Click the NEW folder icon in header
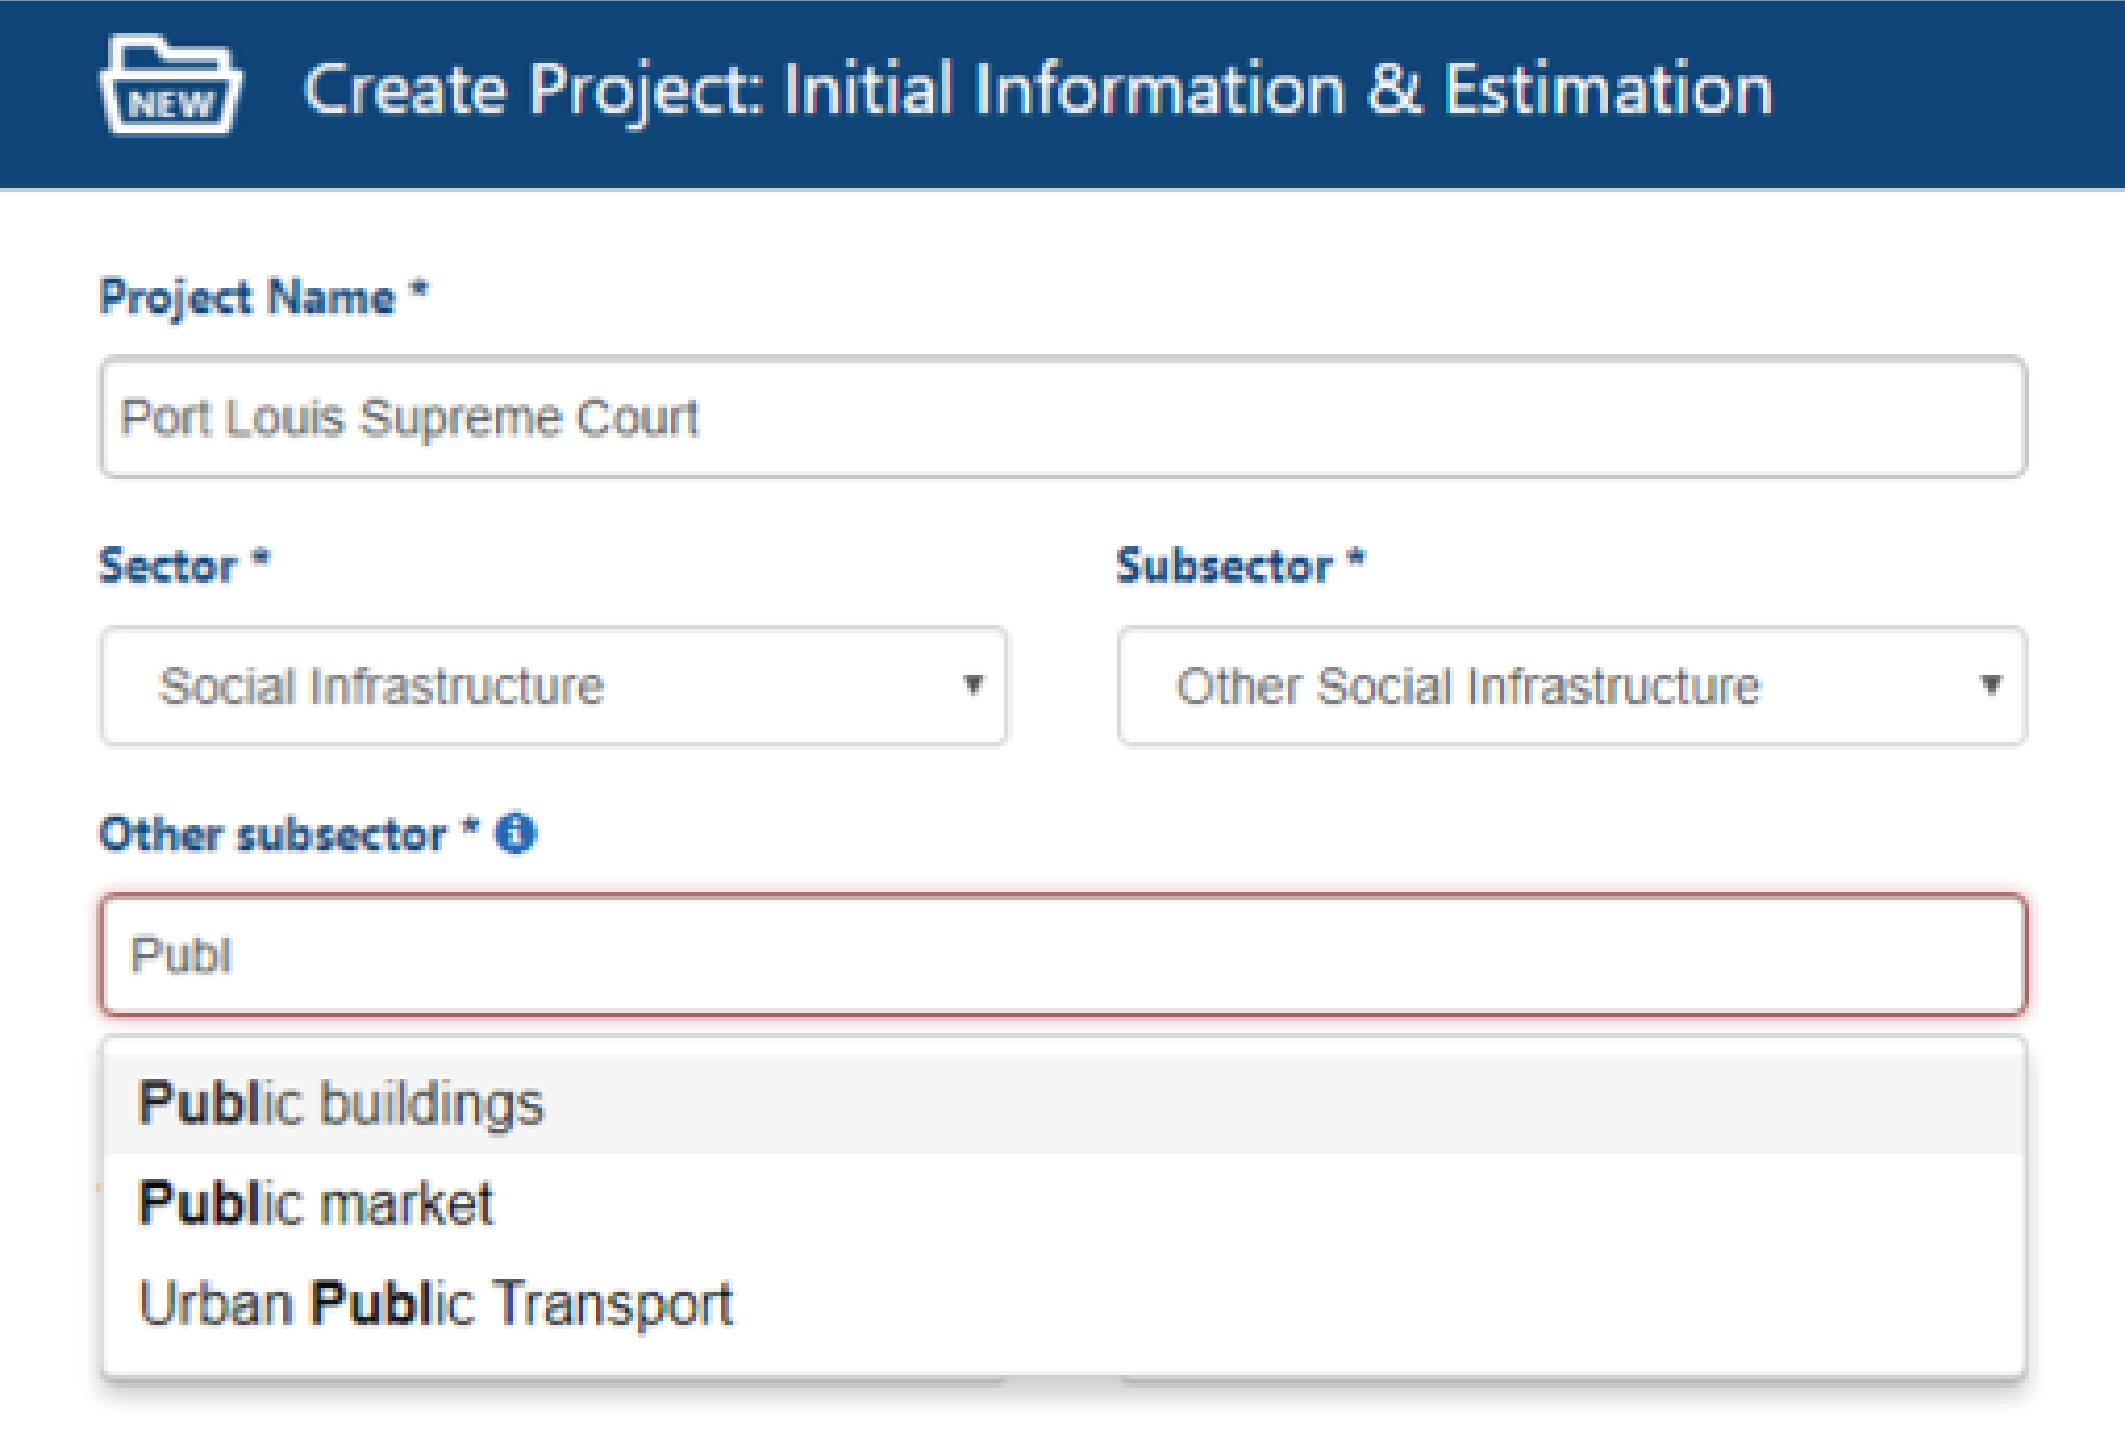This screenshot has width=2125, height=1442. 170,86
